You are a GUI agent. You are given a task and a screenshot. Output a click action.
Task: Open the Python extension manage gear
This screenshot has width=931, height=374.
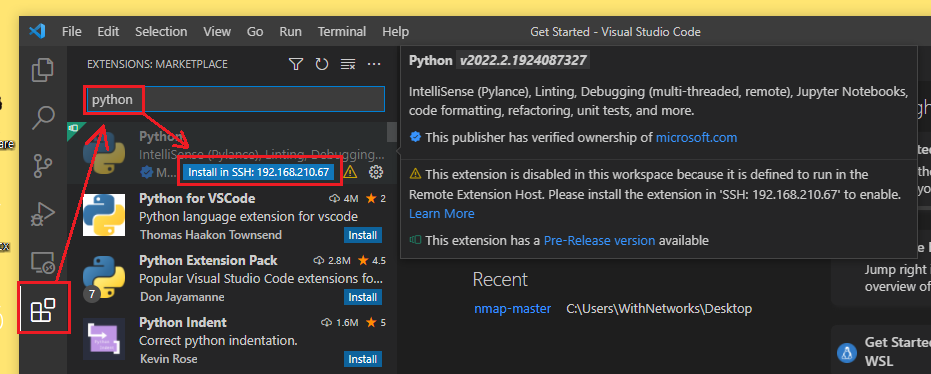pos(376,172)
